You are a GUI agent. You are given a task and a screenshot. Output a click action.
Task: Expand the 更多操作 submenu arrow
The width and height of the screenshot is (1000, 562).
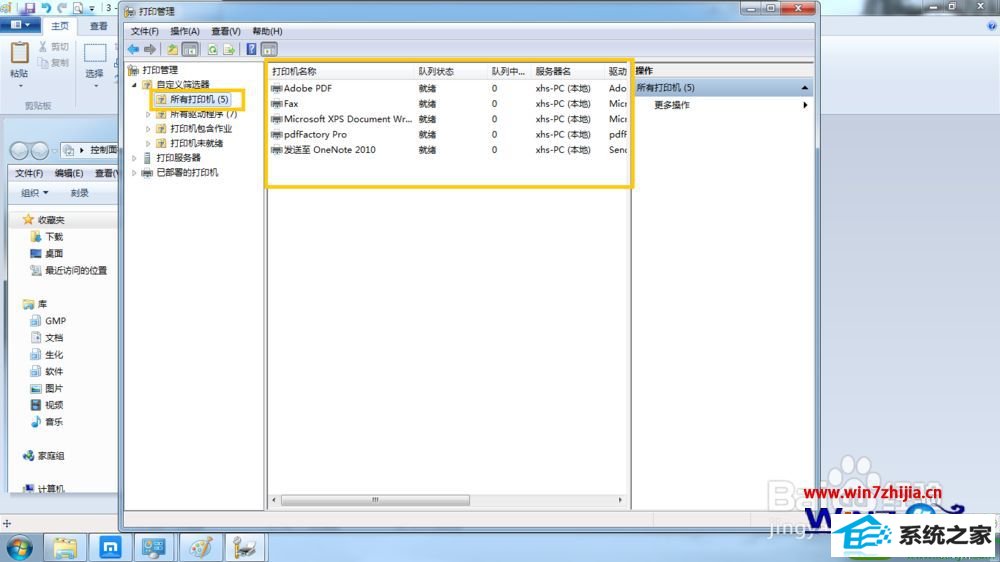(805, 105)
